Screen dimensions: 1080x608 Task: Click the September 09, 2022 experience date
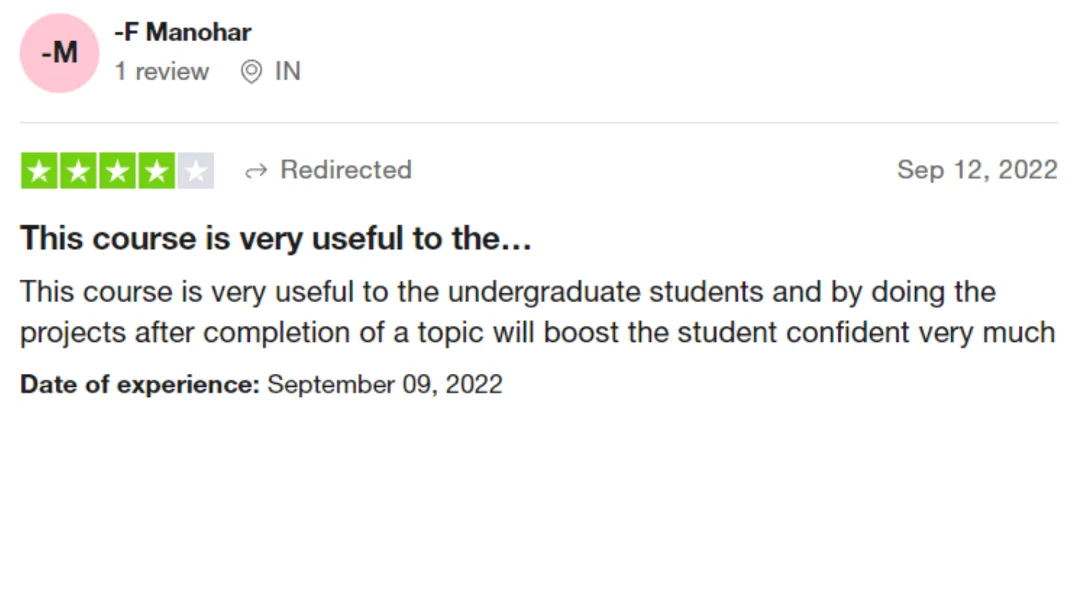(x=385, y=384)
